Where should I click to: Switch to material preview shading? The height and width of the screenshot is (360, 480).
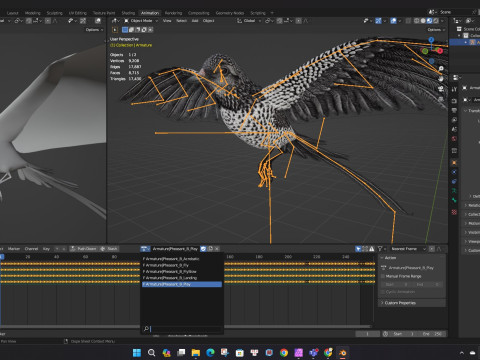coord(429,21)
